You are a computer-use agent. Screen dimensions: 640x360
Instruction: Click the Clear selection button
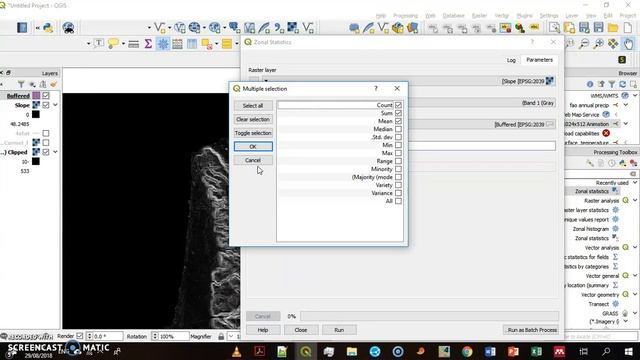pos(253,119)
